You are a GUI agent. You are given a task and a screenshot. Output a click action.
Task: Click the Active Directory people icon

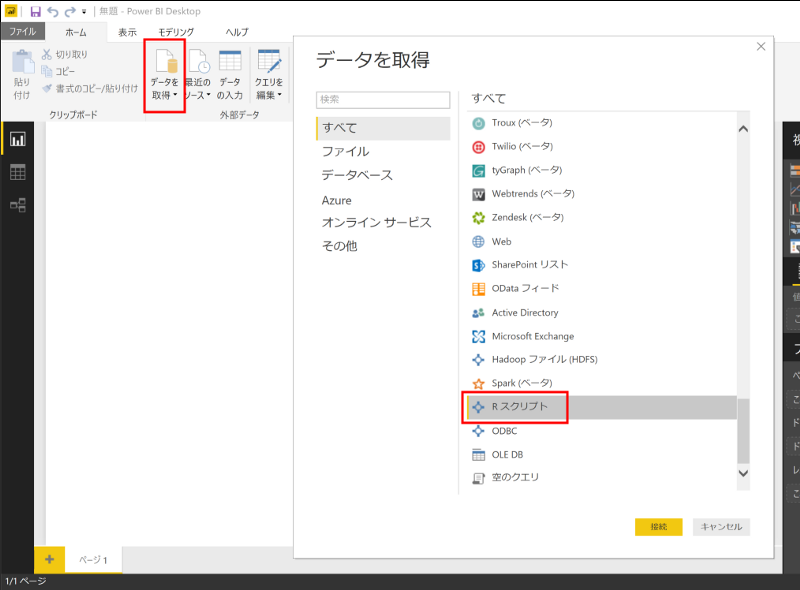pos(478,313)
